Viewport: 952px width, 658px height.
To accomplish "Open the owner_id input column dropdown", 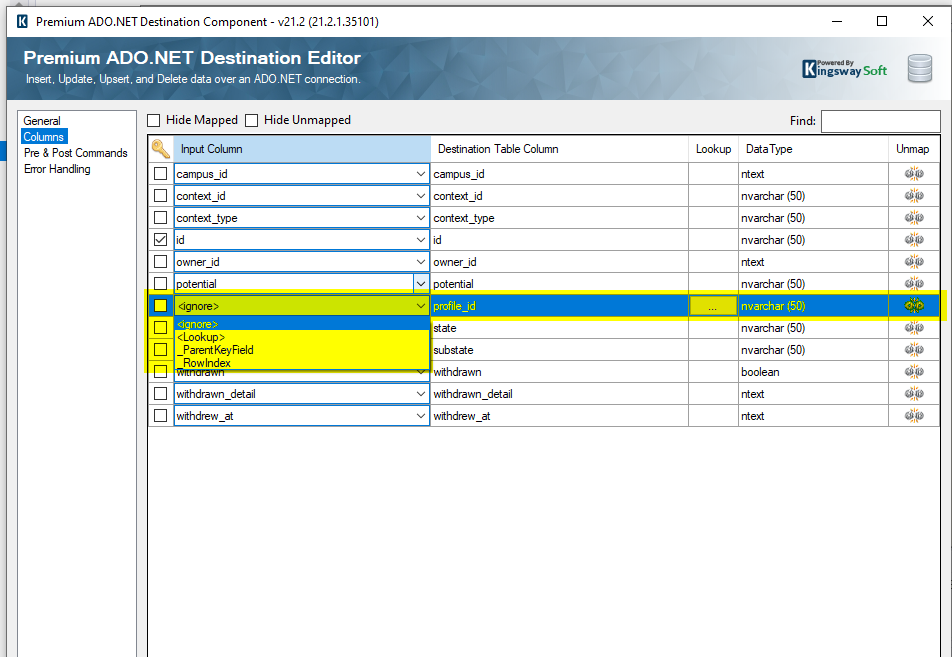I will tap(421, 262).
